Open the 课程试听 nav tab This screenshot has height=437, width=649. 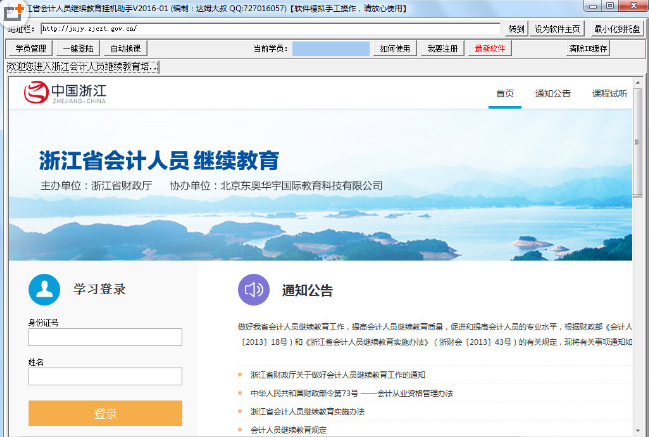point(610,94)
